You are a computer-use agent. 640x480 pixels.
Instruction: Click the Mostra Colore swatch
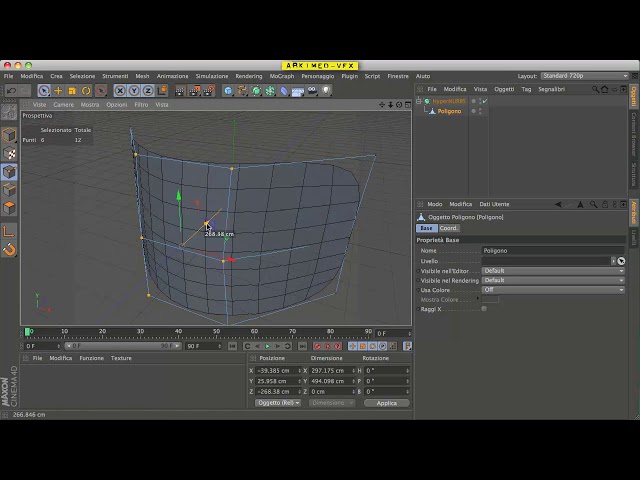pos(490,300)
